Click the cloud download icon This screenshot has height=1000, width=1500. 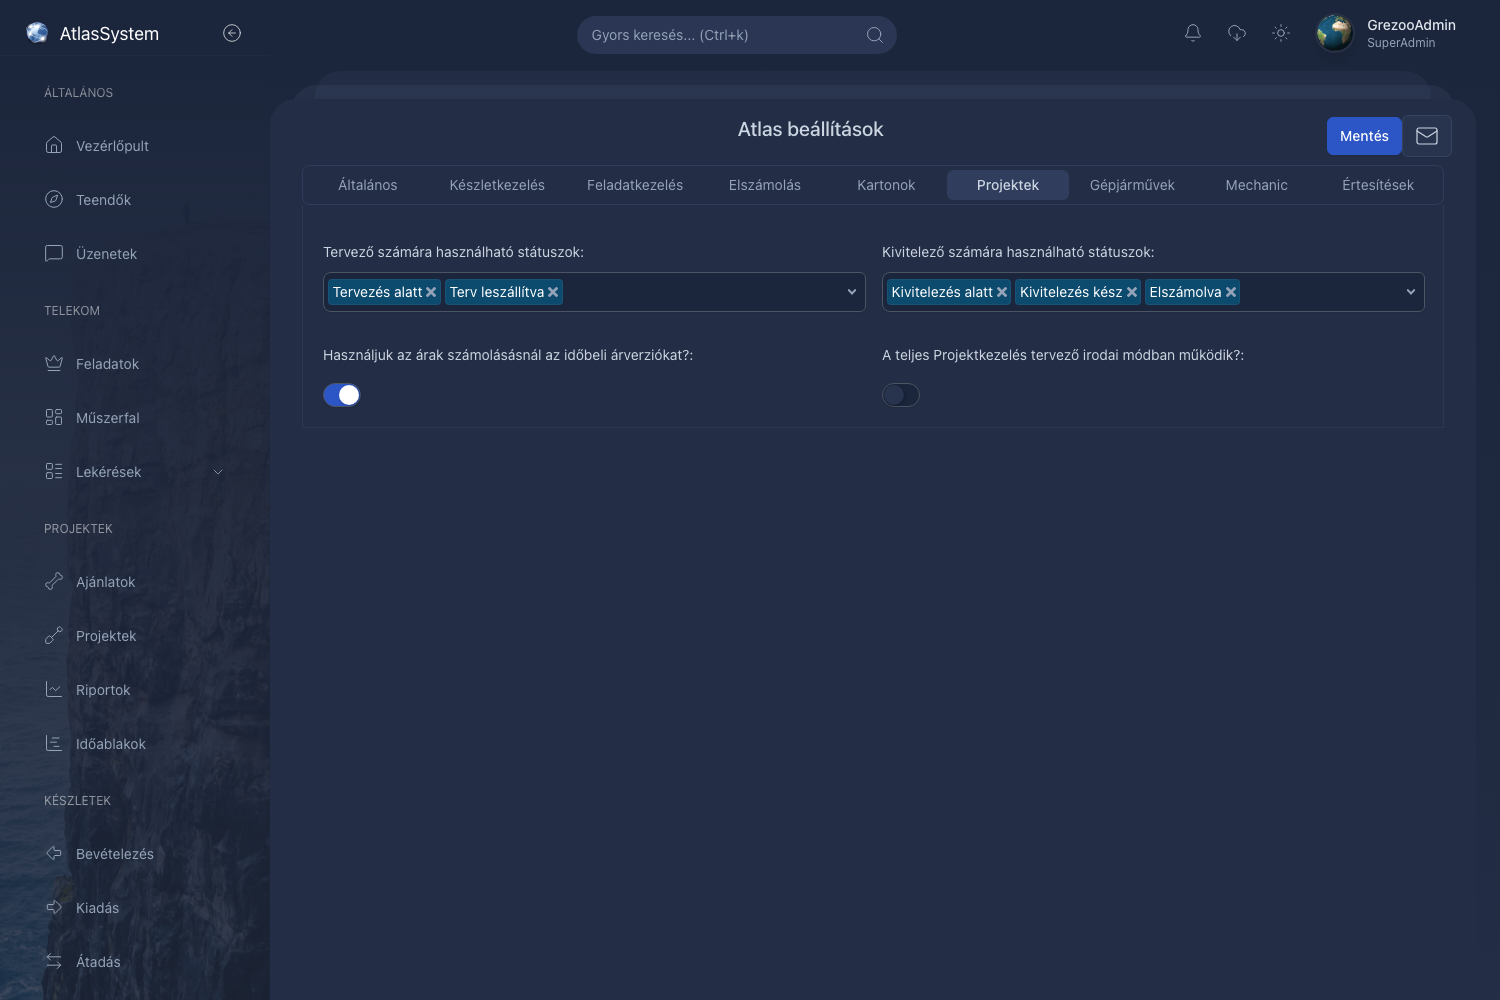click(1237, 33)
